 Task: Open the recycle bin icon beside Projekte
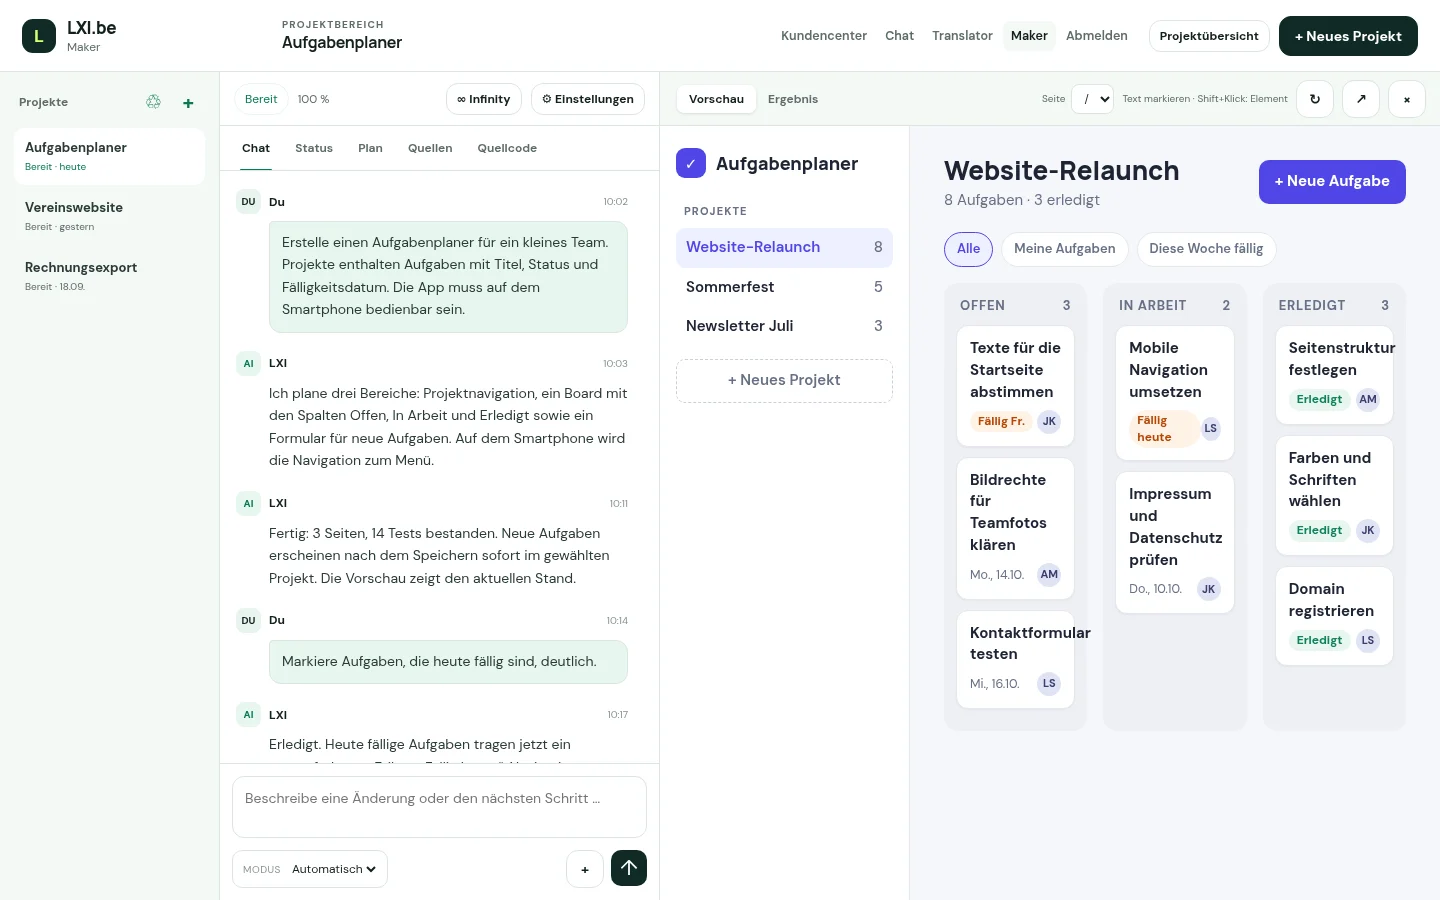[x=153, y=102]
